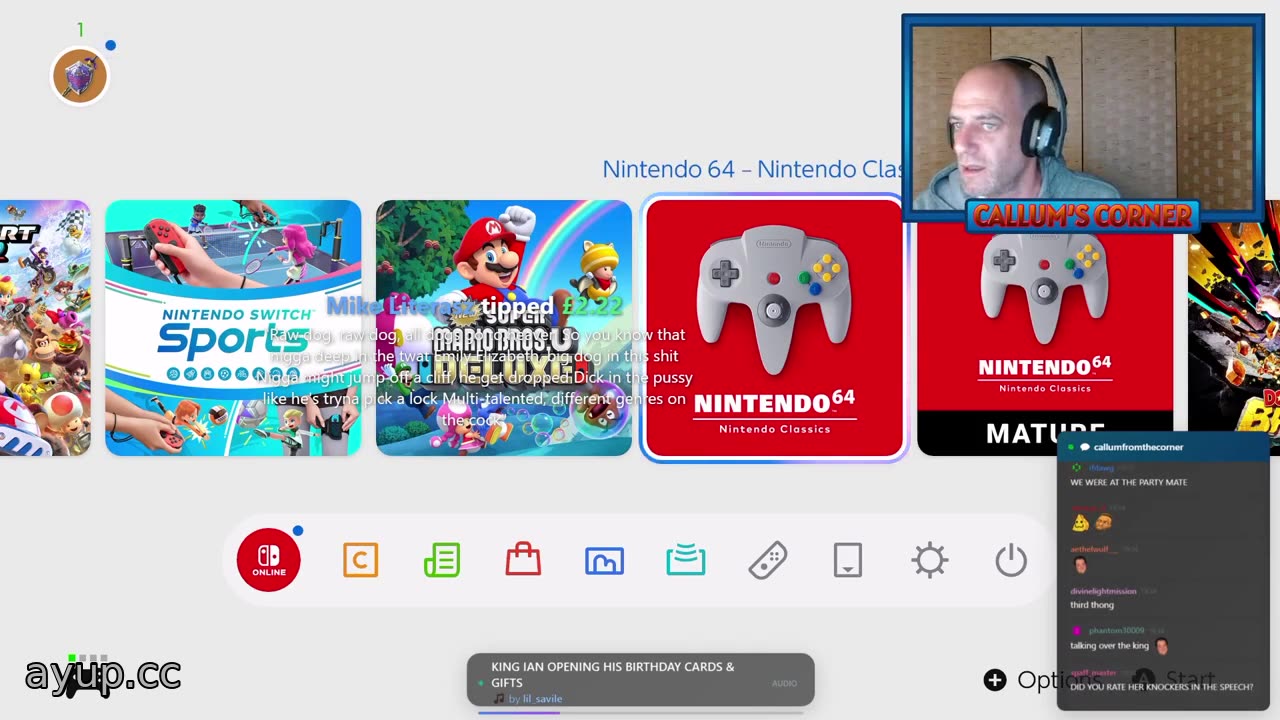Open the teal GameShare icon
This screenshot has height=720, width=1280.
click(686, 560)
